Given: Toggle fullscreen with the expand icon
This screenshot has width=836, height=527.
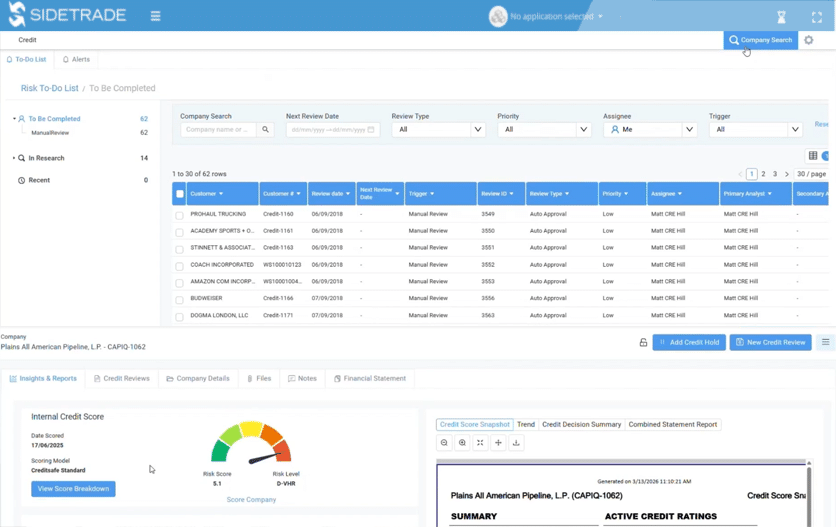Looking at the screenshot, I should pos(816,17).
